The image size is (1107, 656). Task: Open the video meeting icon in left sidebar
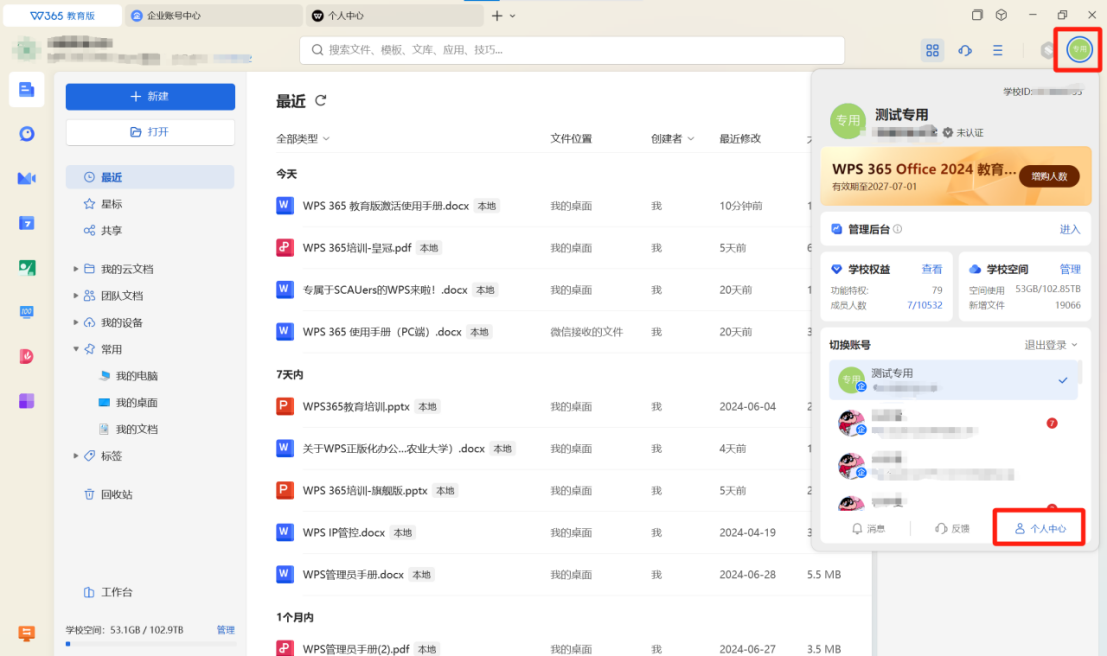point(27,178)
